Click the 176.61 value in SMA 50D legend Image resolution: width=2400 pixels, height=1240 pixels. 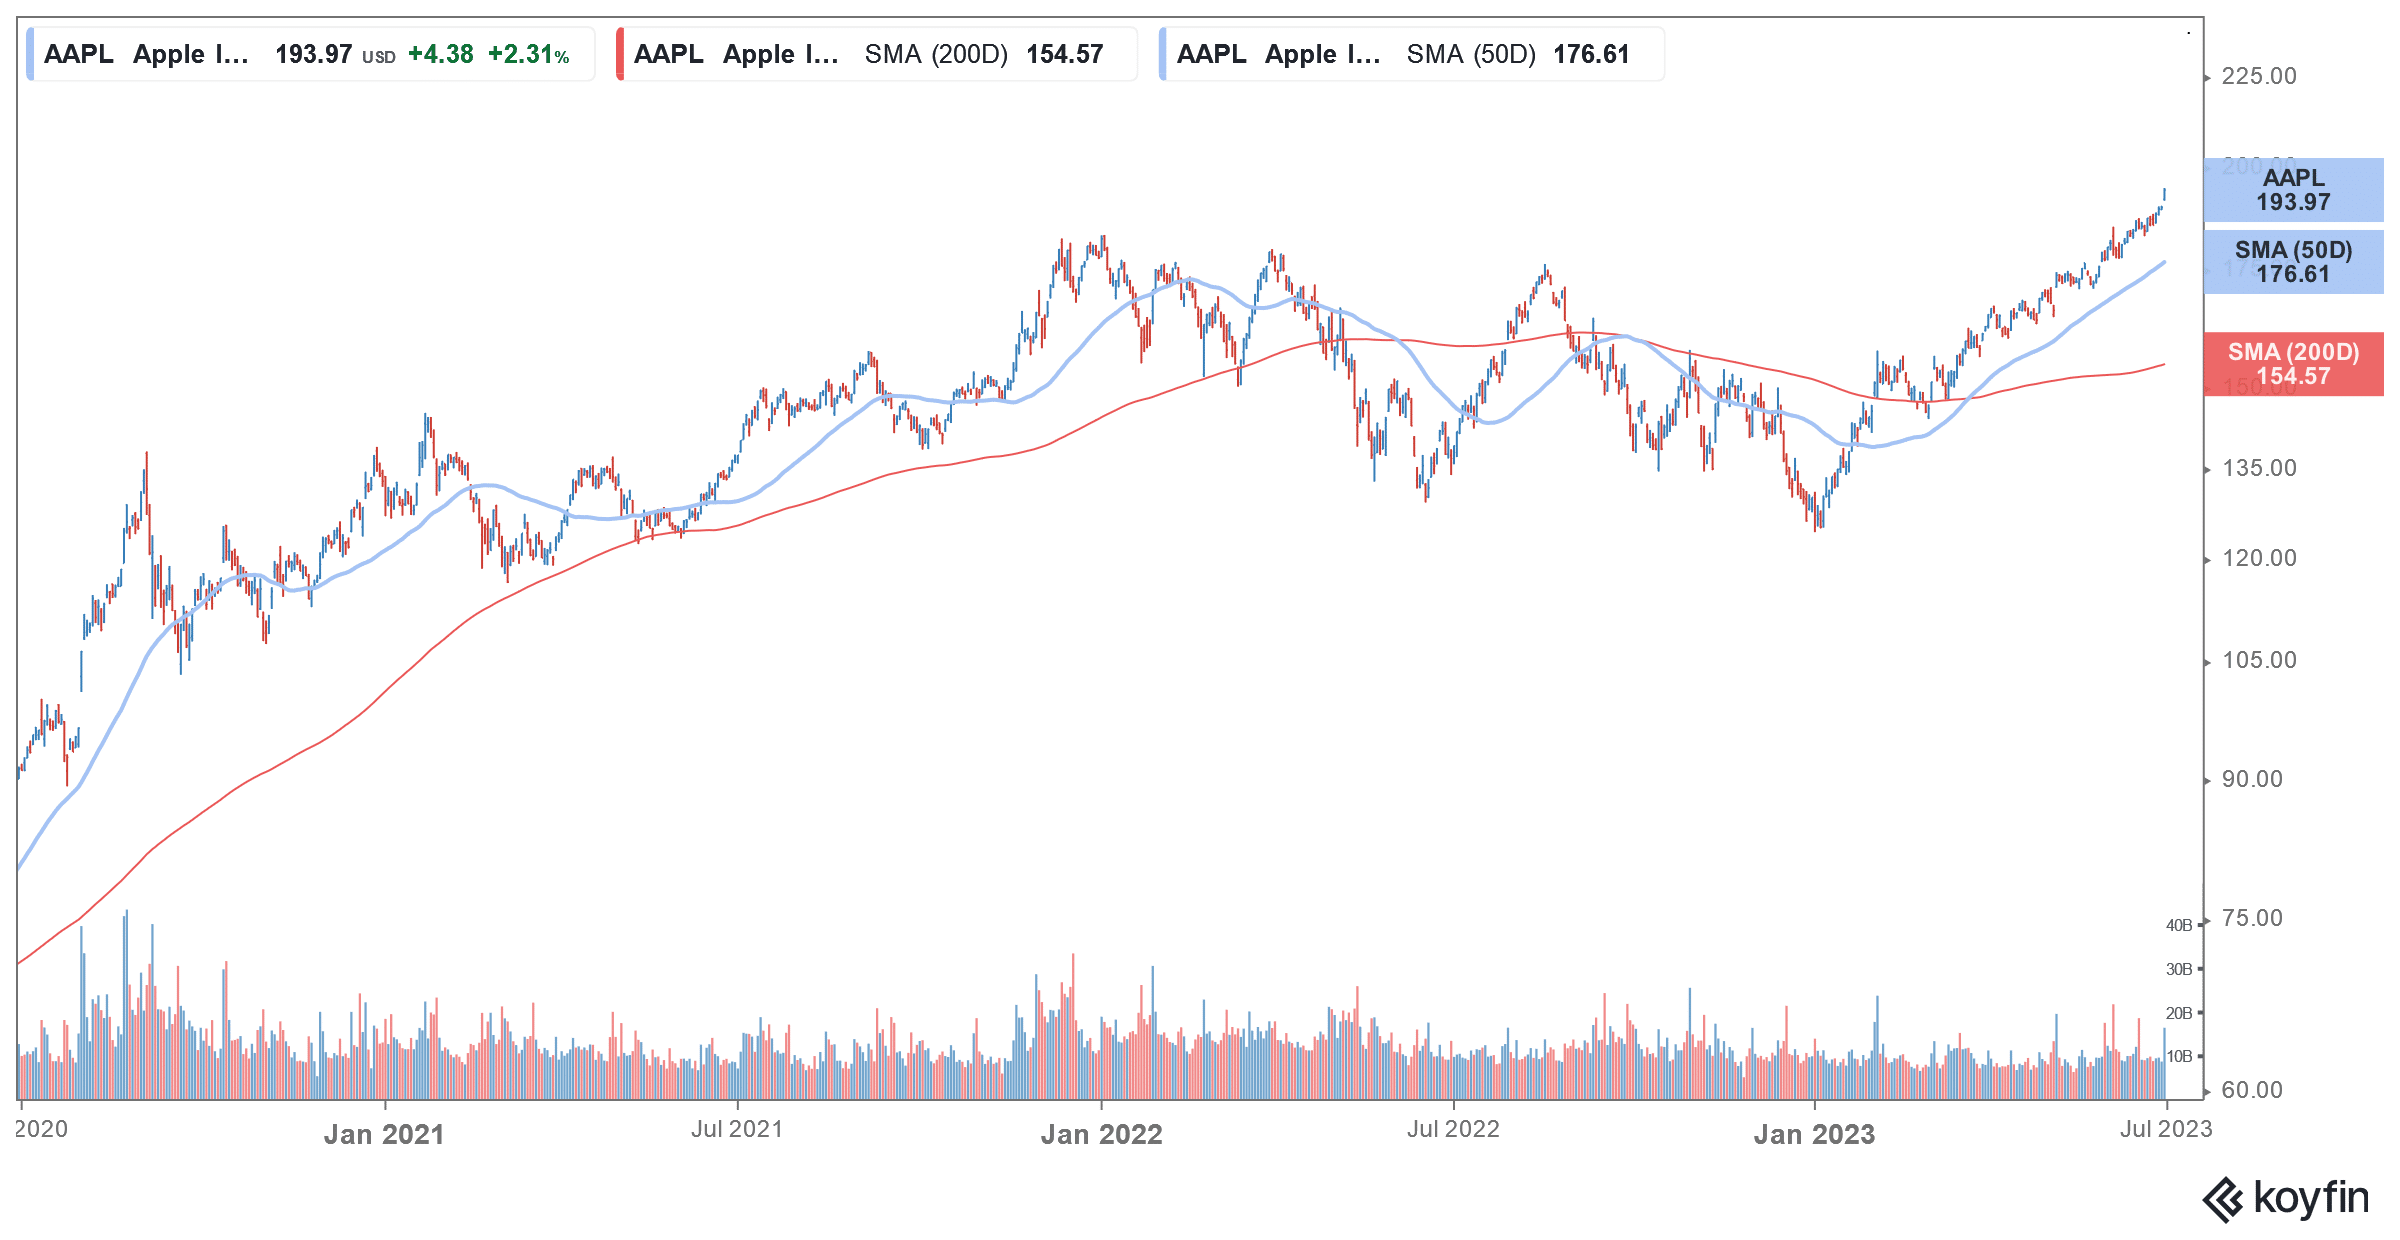[1591, 54]
